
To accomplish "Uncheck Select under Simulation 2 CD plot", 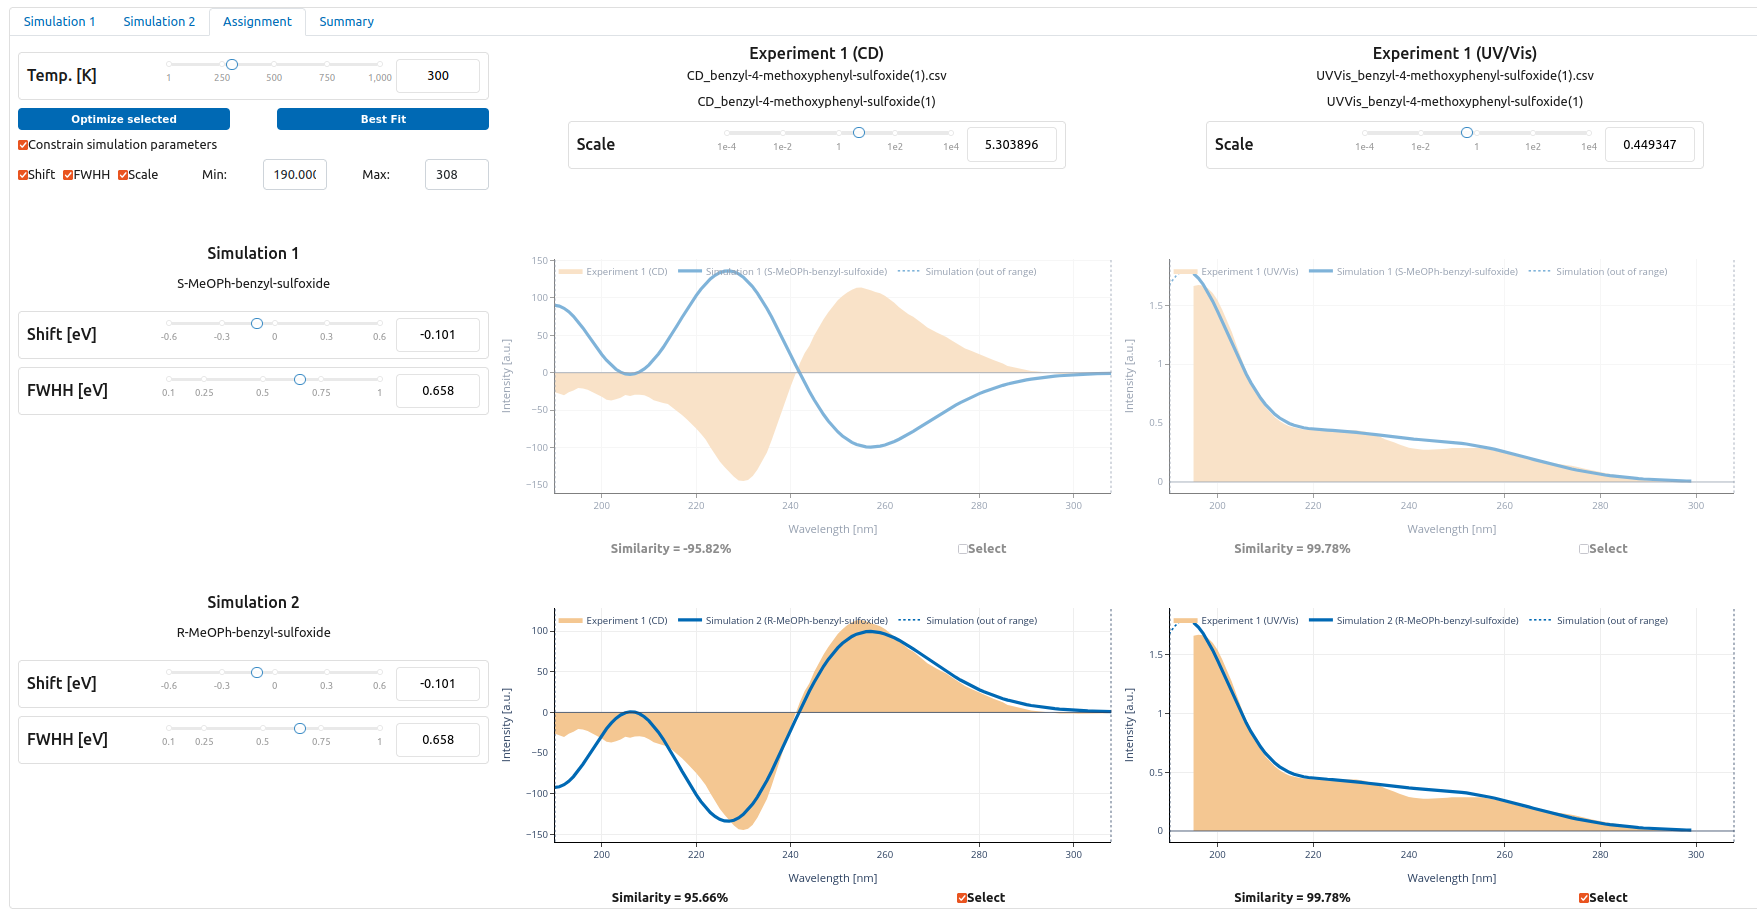I will tap(962, 898).
